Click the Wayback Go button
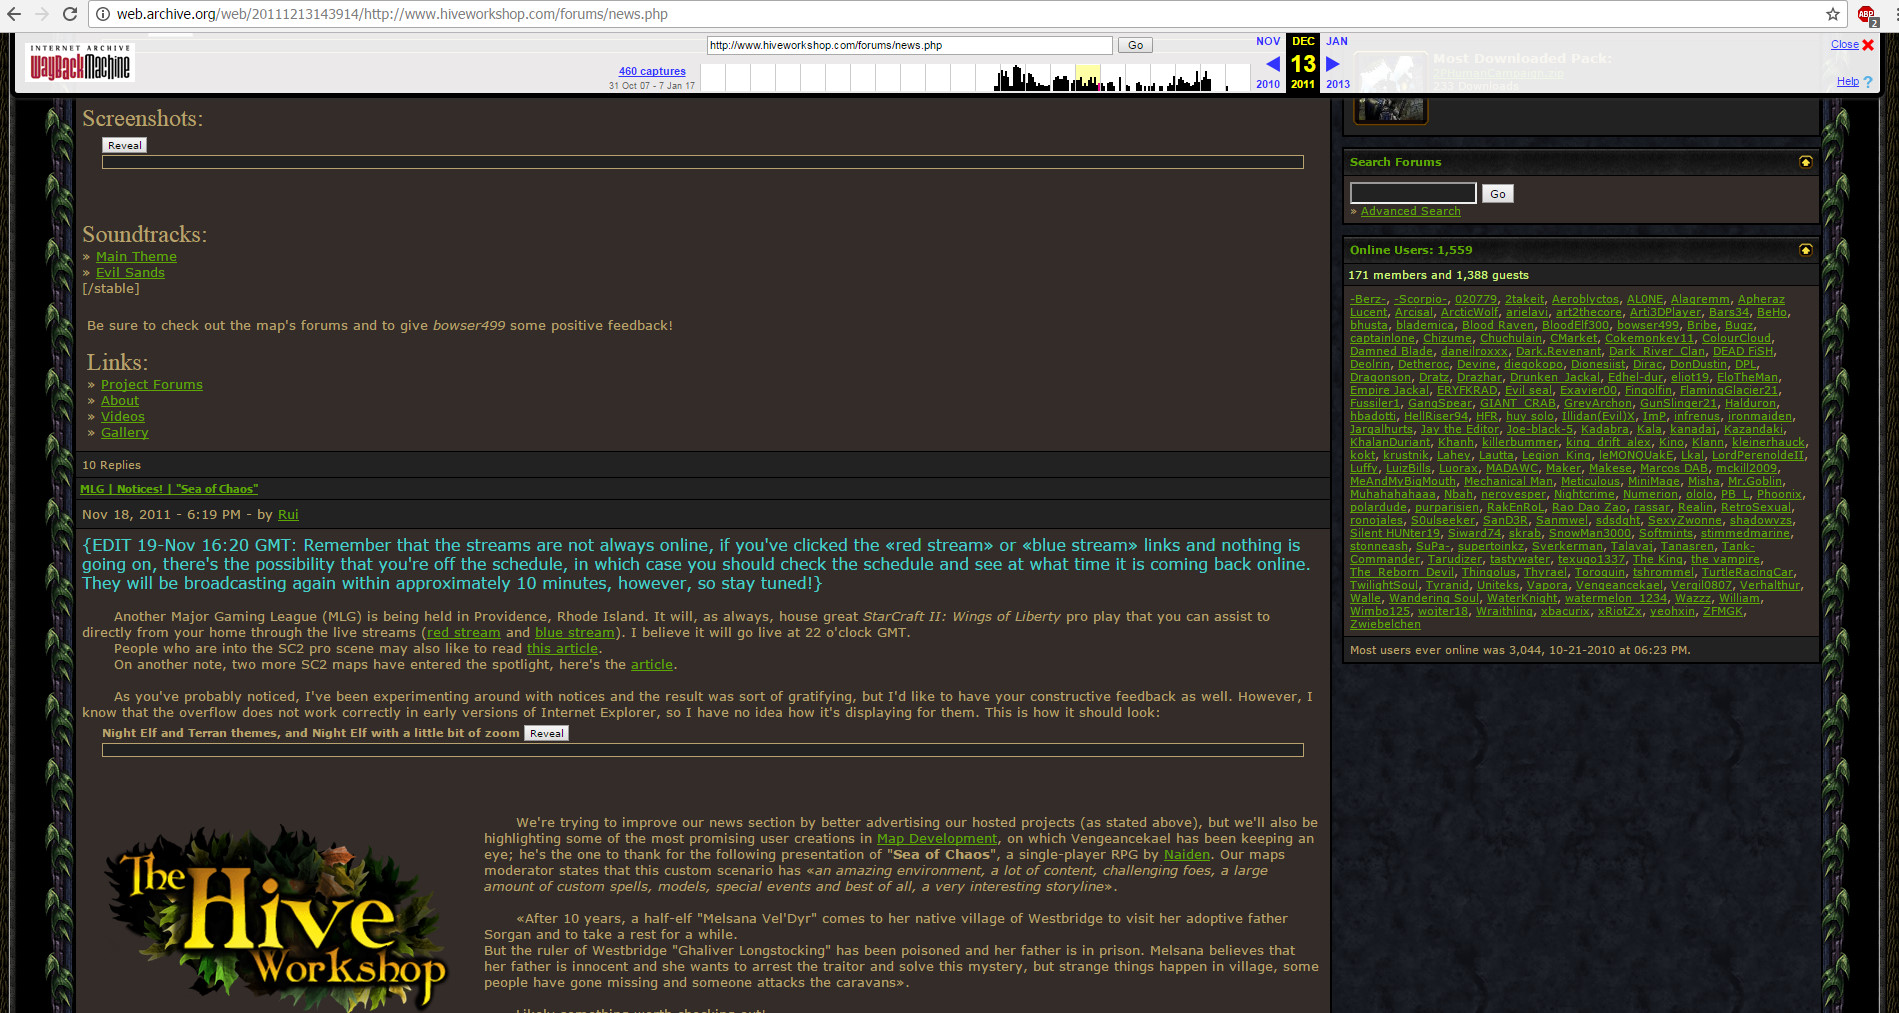Image resolution: width=1899 pixels, height=1013 pixels. [x=1135, y=45]
